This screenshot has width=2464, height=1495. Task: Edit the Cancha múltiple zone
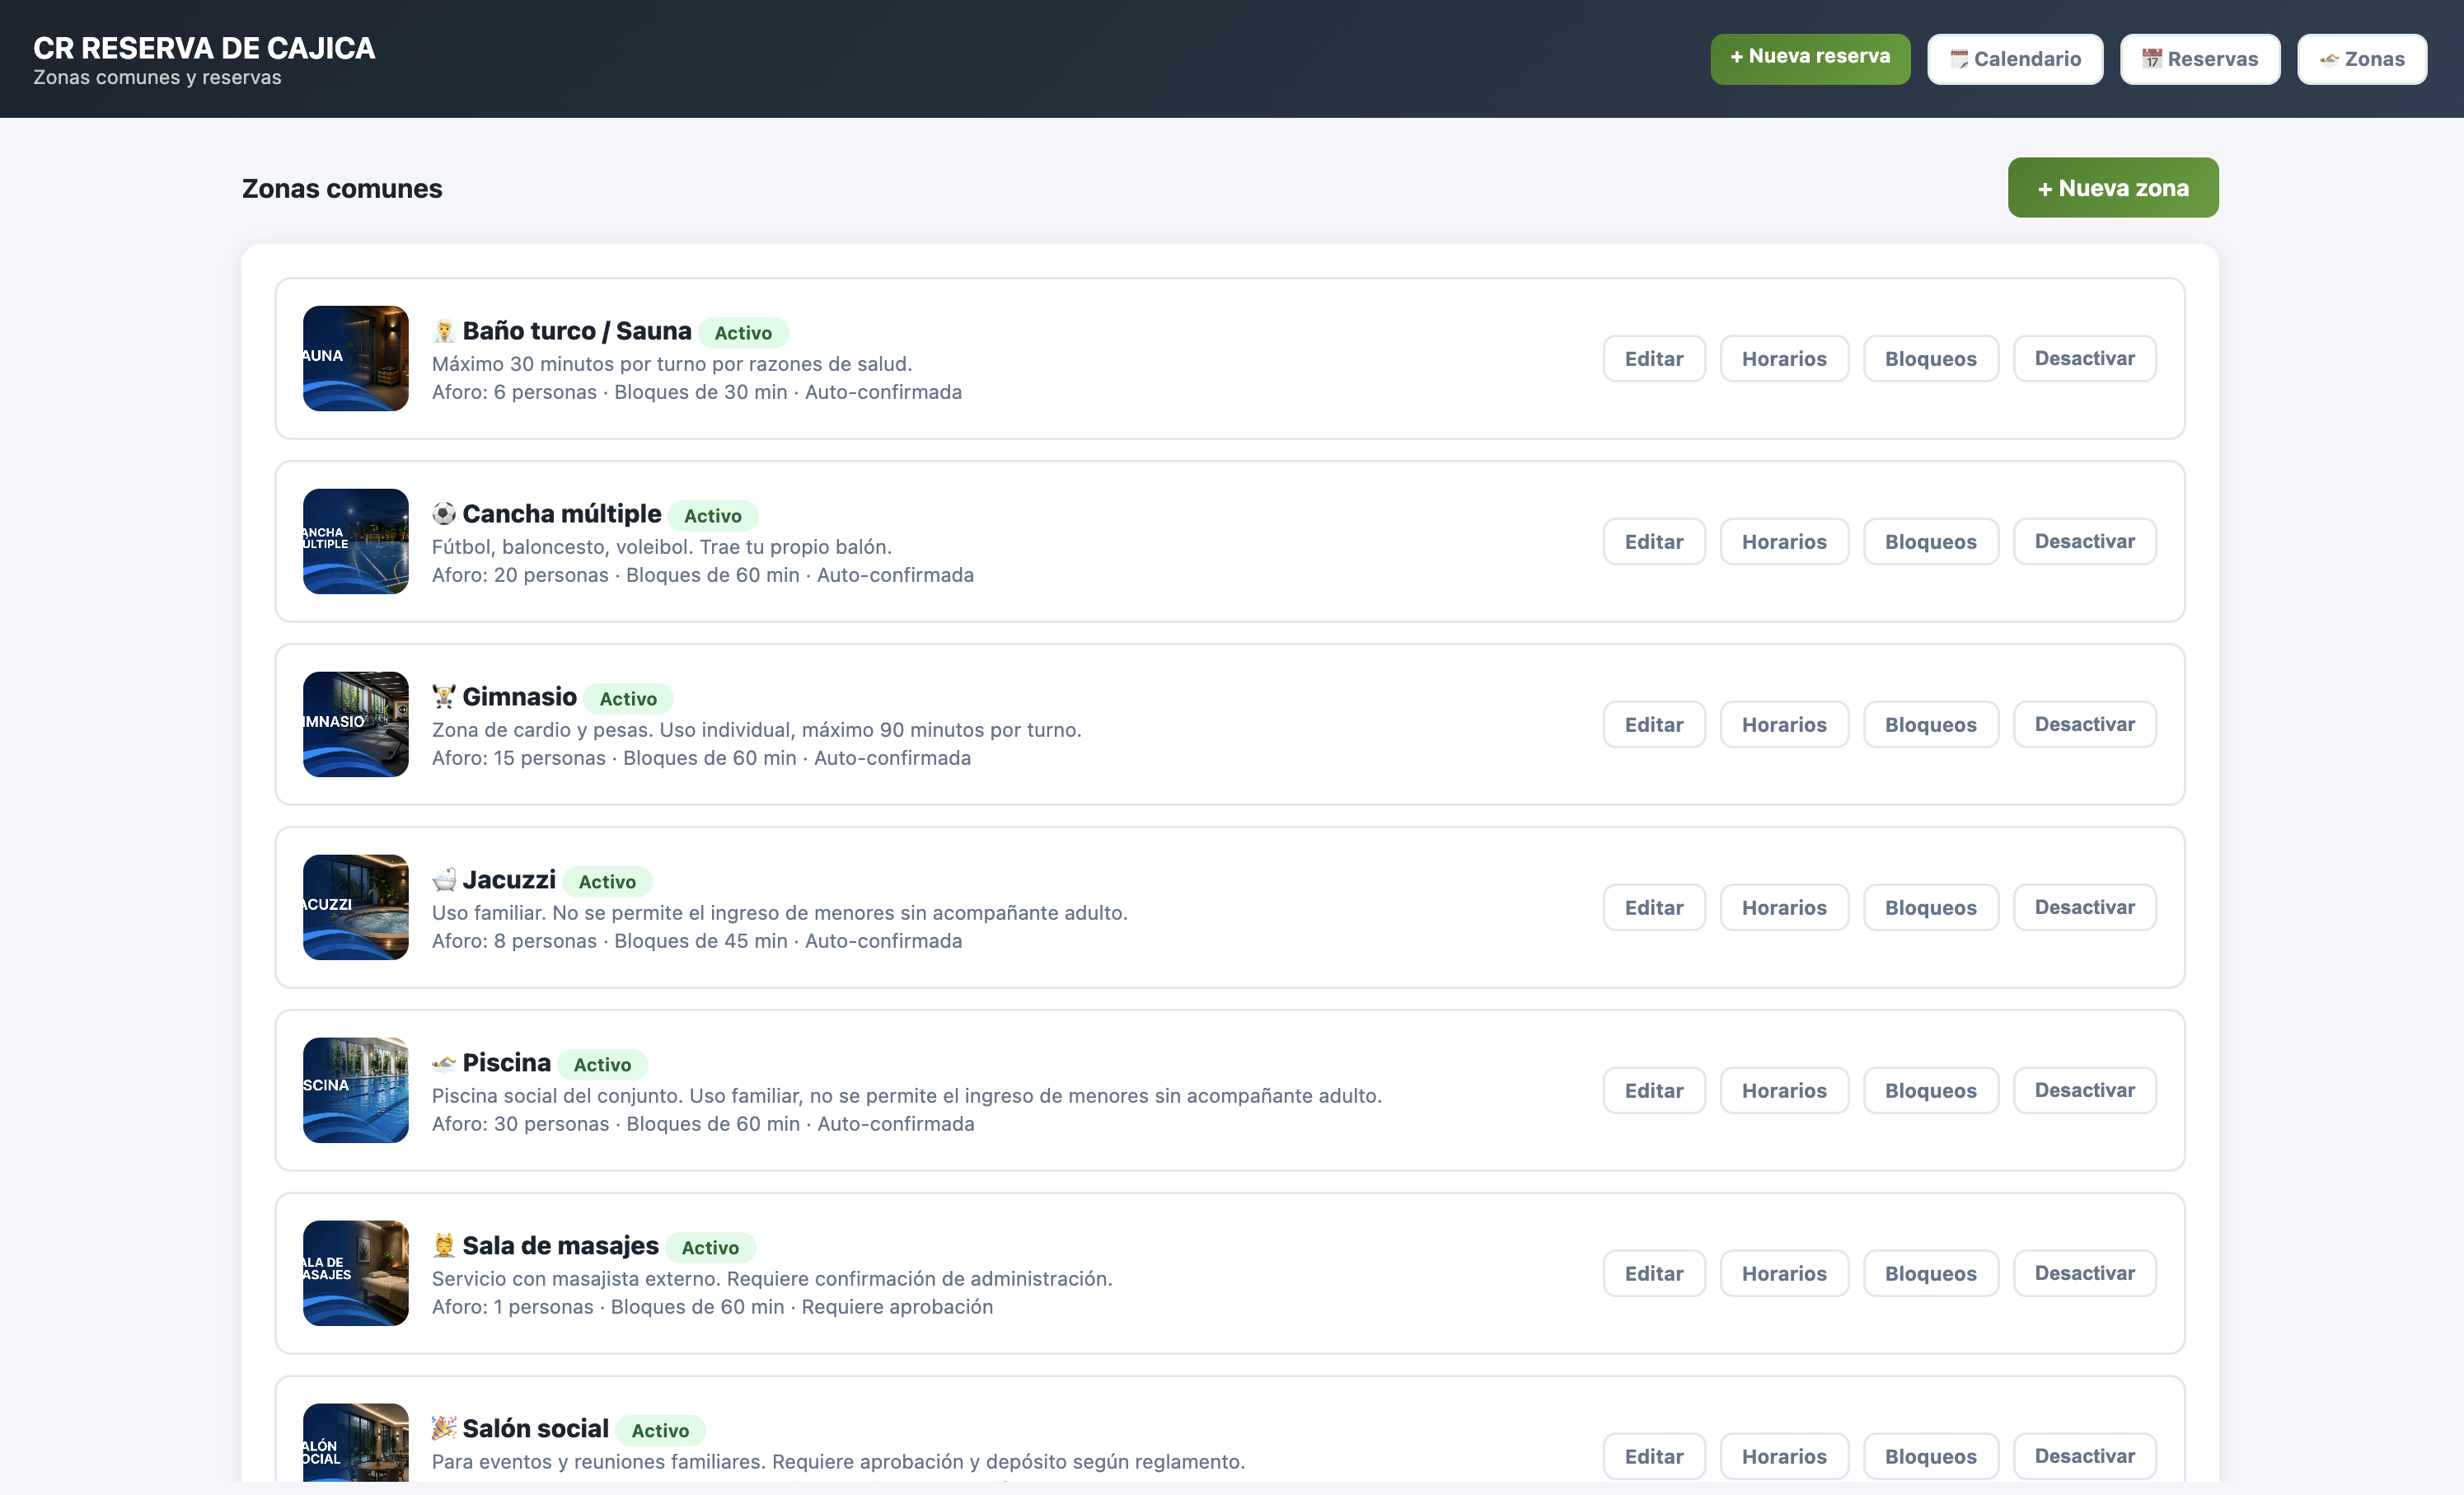click(x=1654, y=541)
